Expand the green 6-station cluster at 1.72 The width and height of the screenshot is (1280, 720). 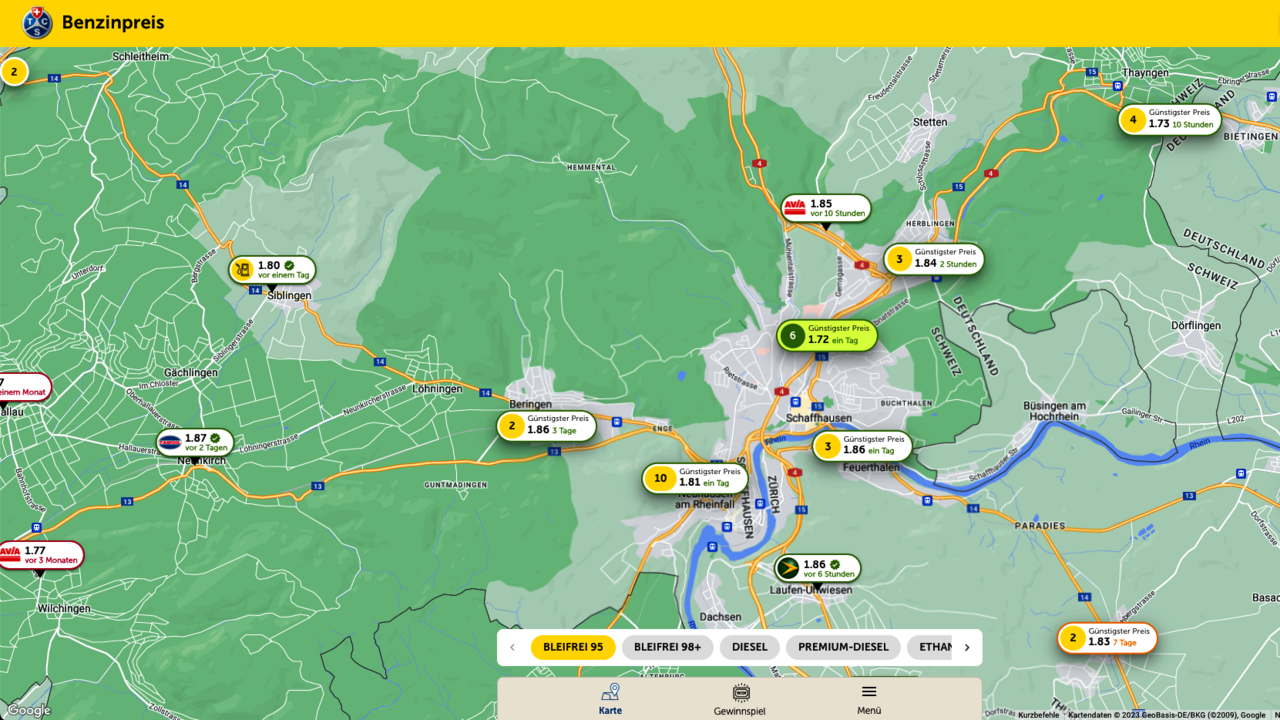(827, 335)
